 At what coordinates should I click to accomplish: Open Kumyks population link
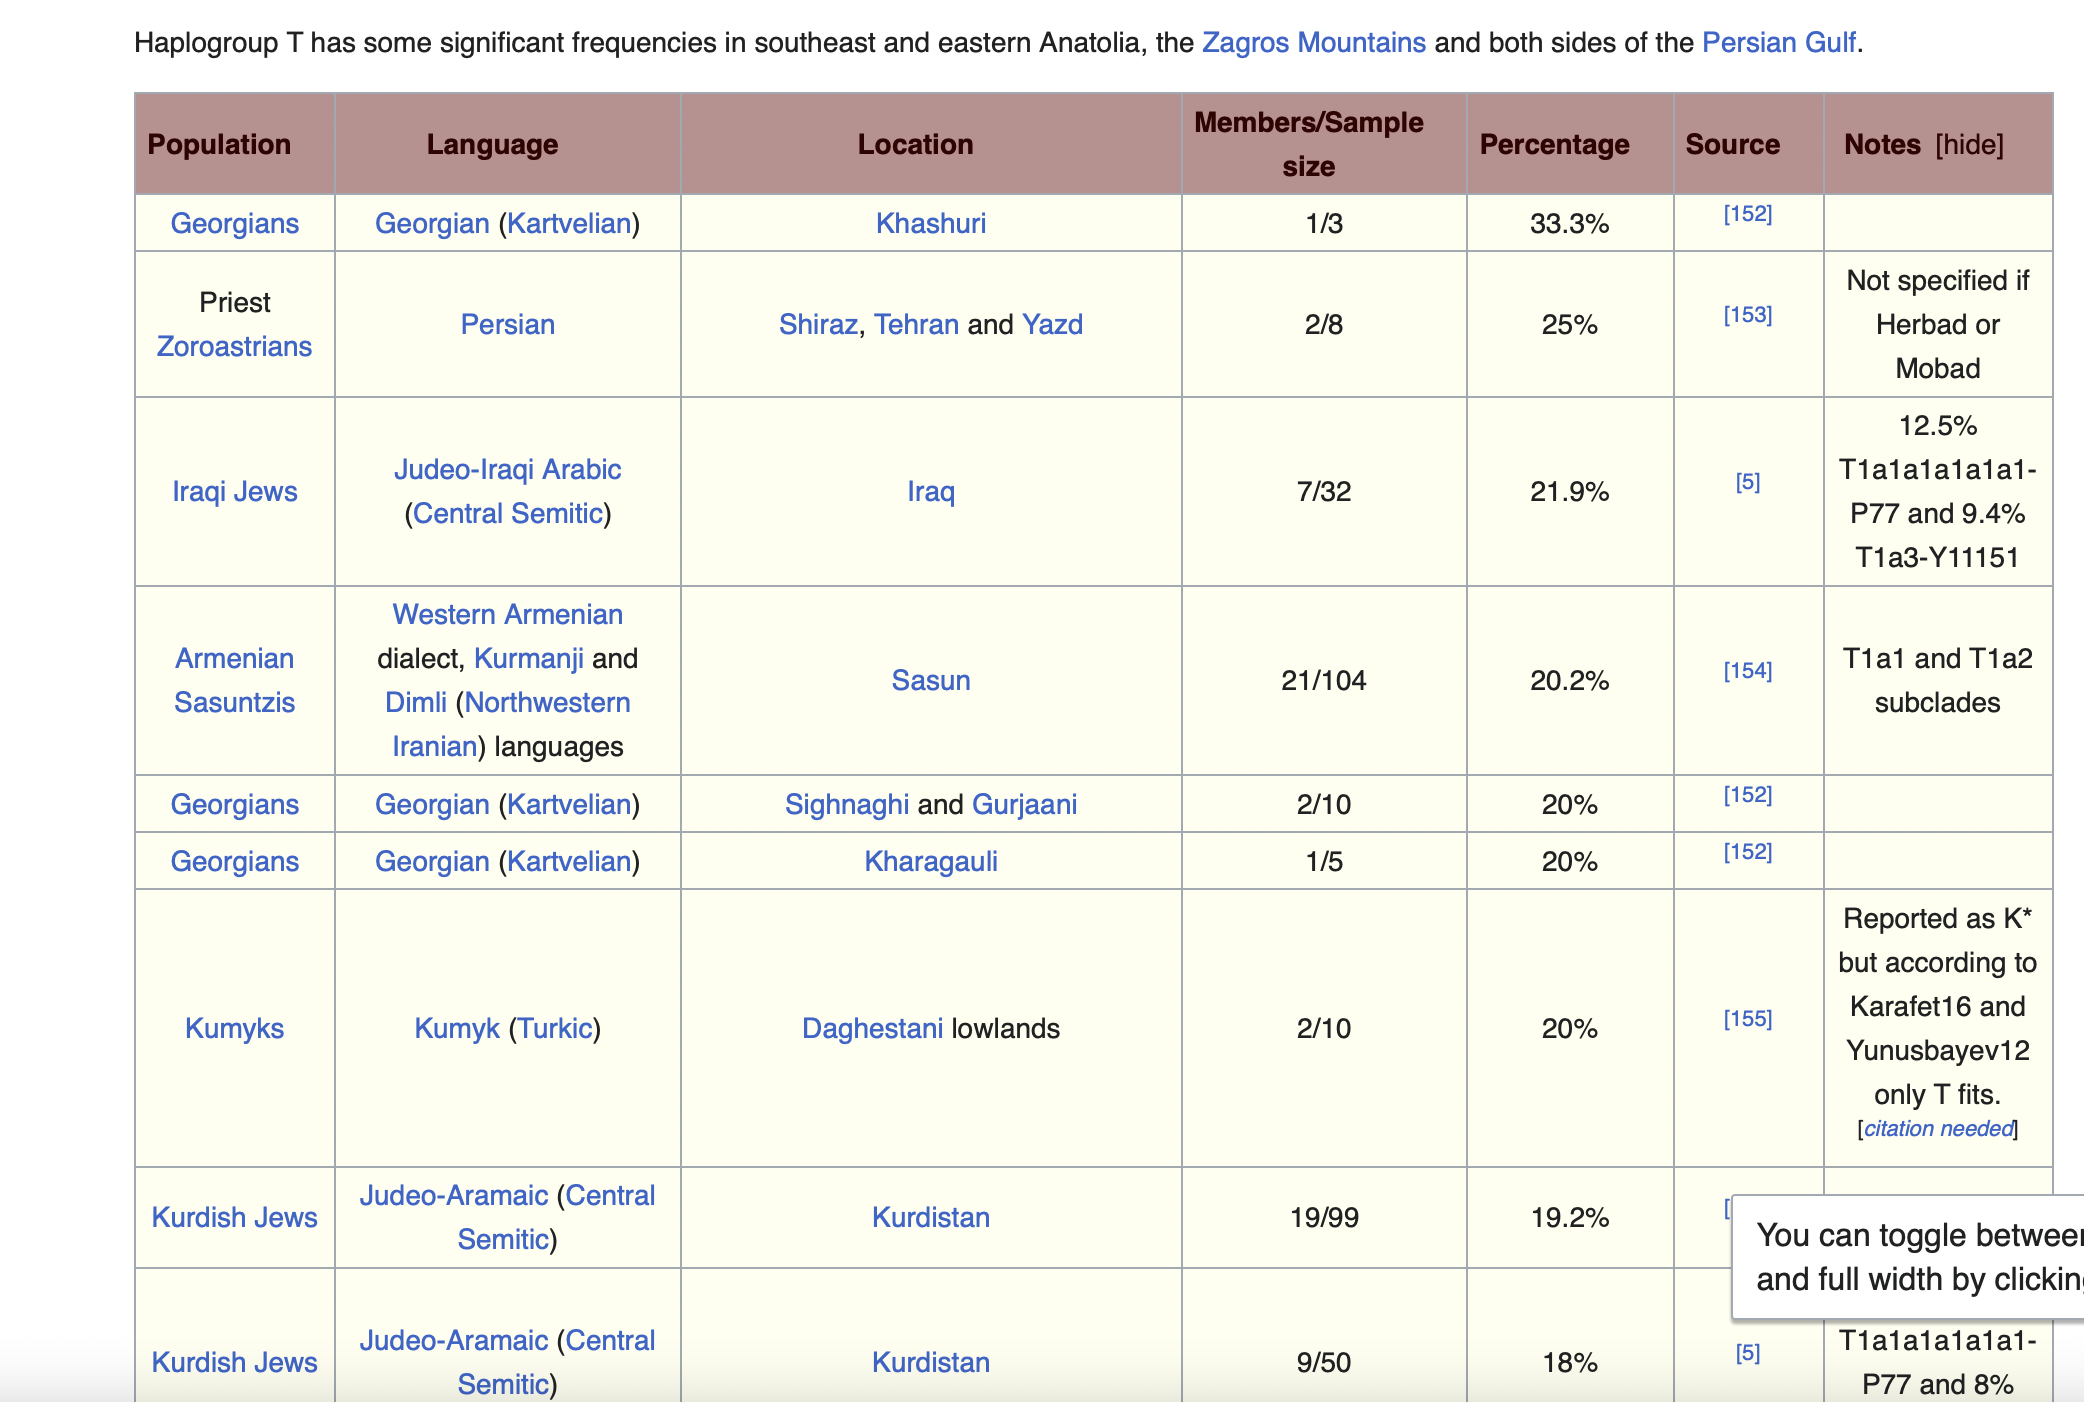point(234,1028)
